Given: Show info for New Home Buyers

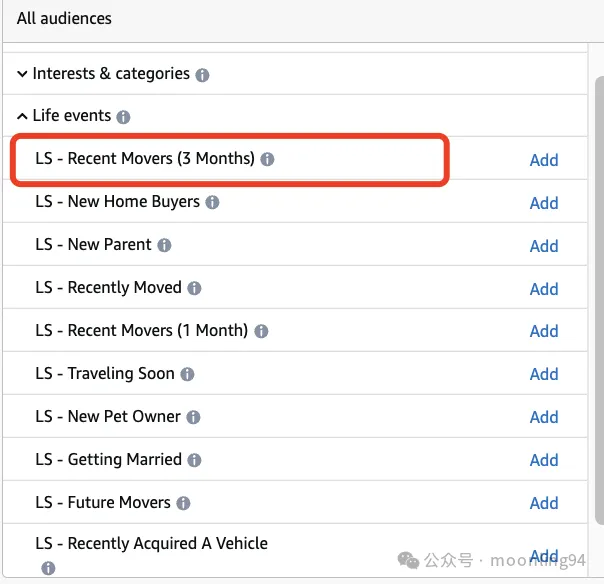Looking at the screenshot, I should coord(212,202).
